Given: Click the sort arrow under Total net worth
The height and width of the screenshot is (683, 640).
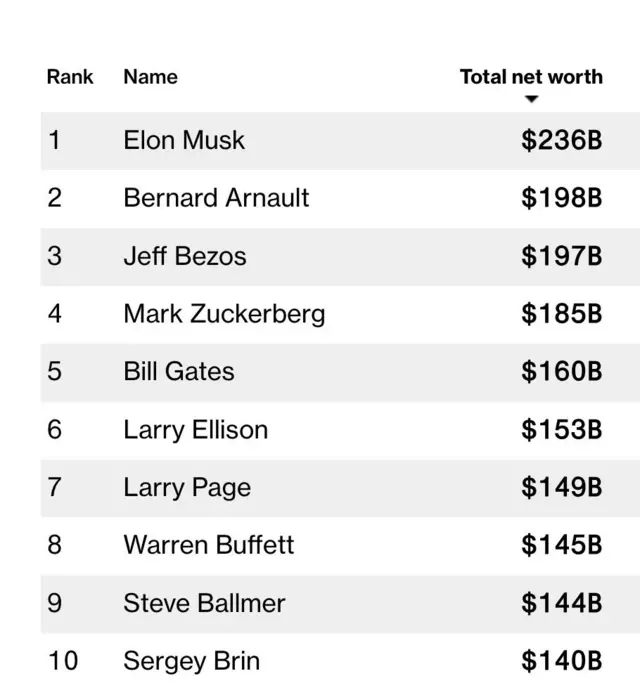Looking at the screenshot, I should pyautogui.click(x=531, y=99).
